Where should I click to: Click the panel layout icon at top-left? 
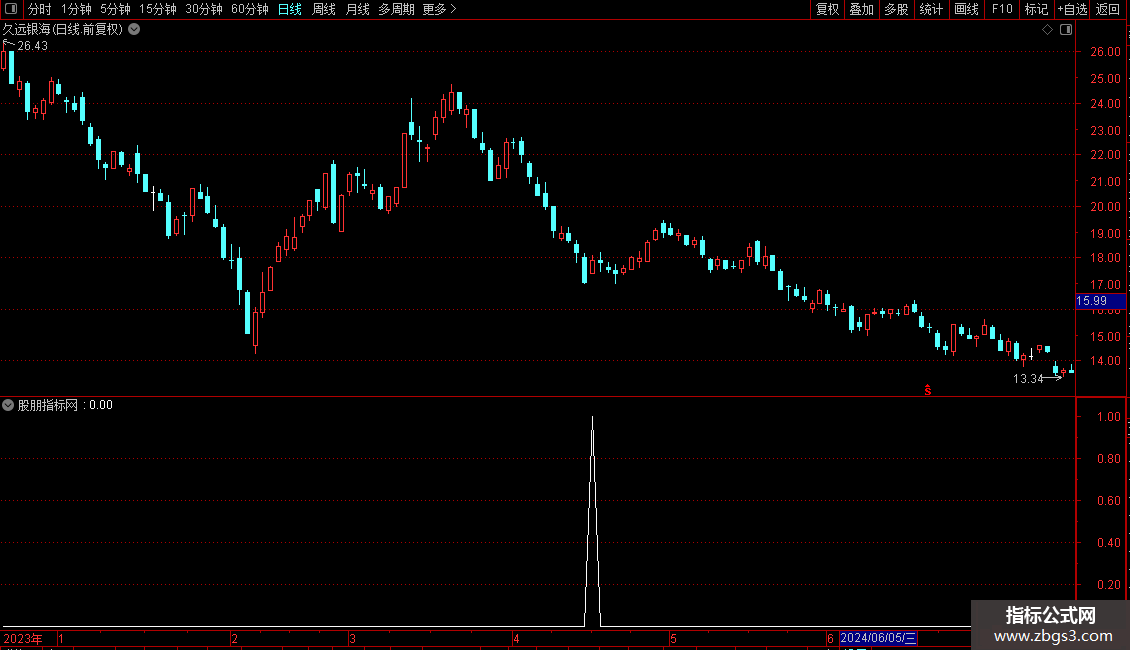pyautogui.click(x=11, y=9)
